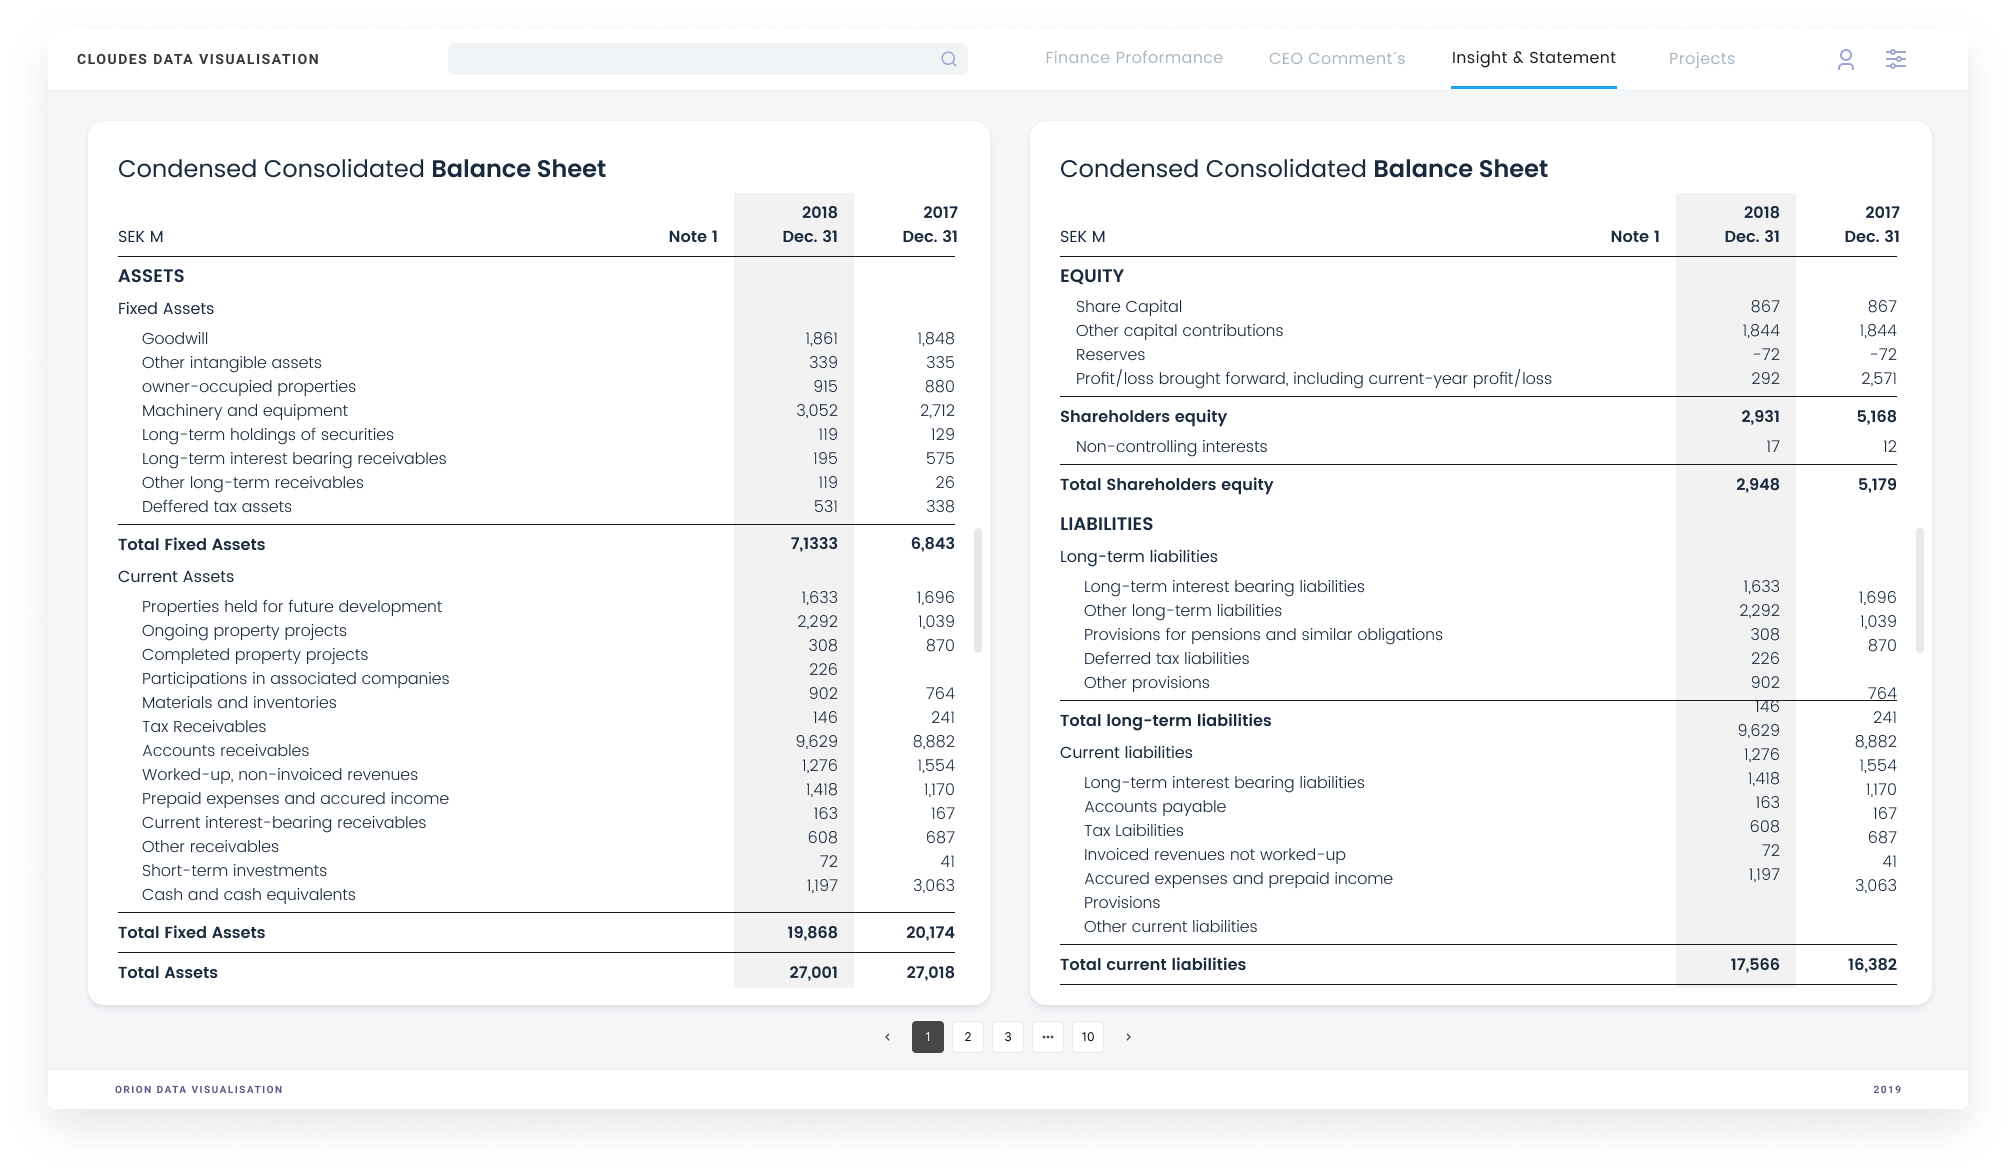Click inside the top search field
2016x1176 pixels.
pyautogui.click(x=690, y=59)
